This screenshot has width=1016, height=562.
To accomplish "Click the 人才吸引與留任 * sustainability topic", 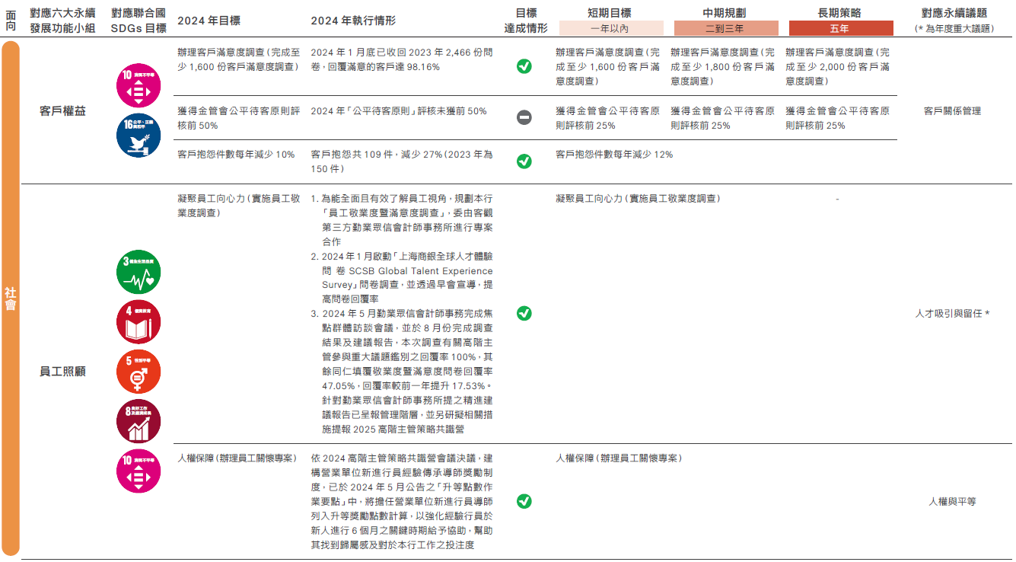I will pyautogui.click(x=952, y=314).
